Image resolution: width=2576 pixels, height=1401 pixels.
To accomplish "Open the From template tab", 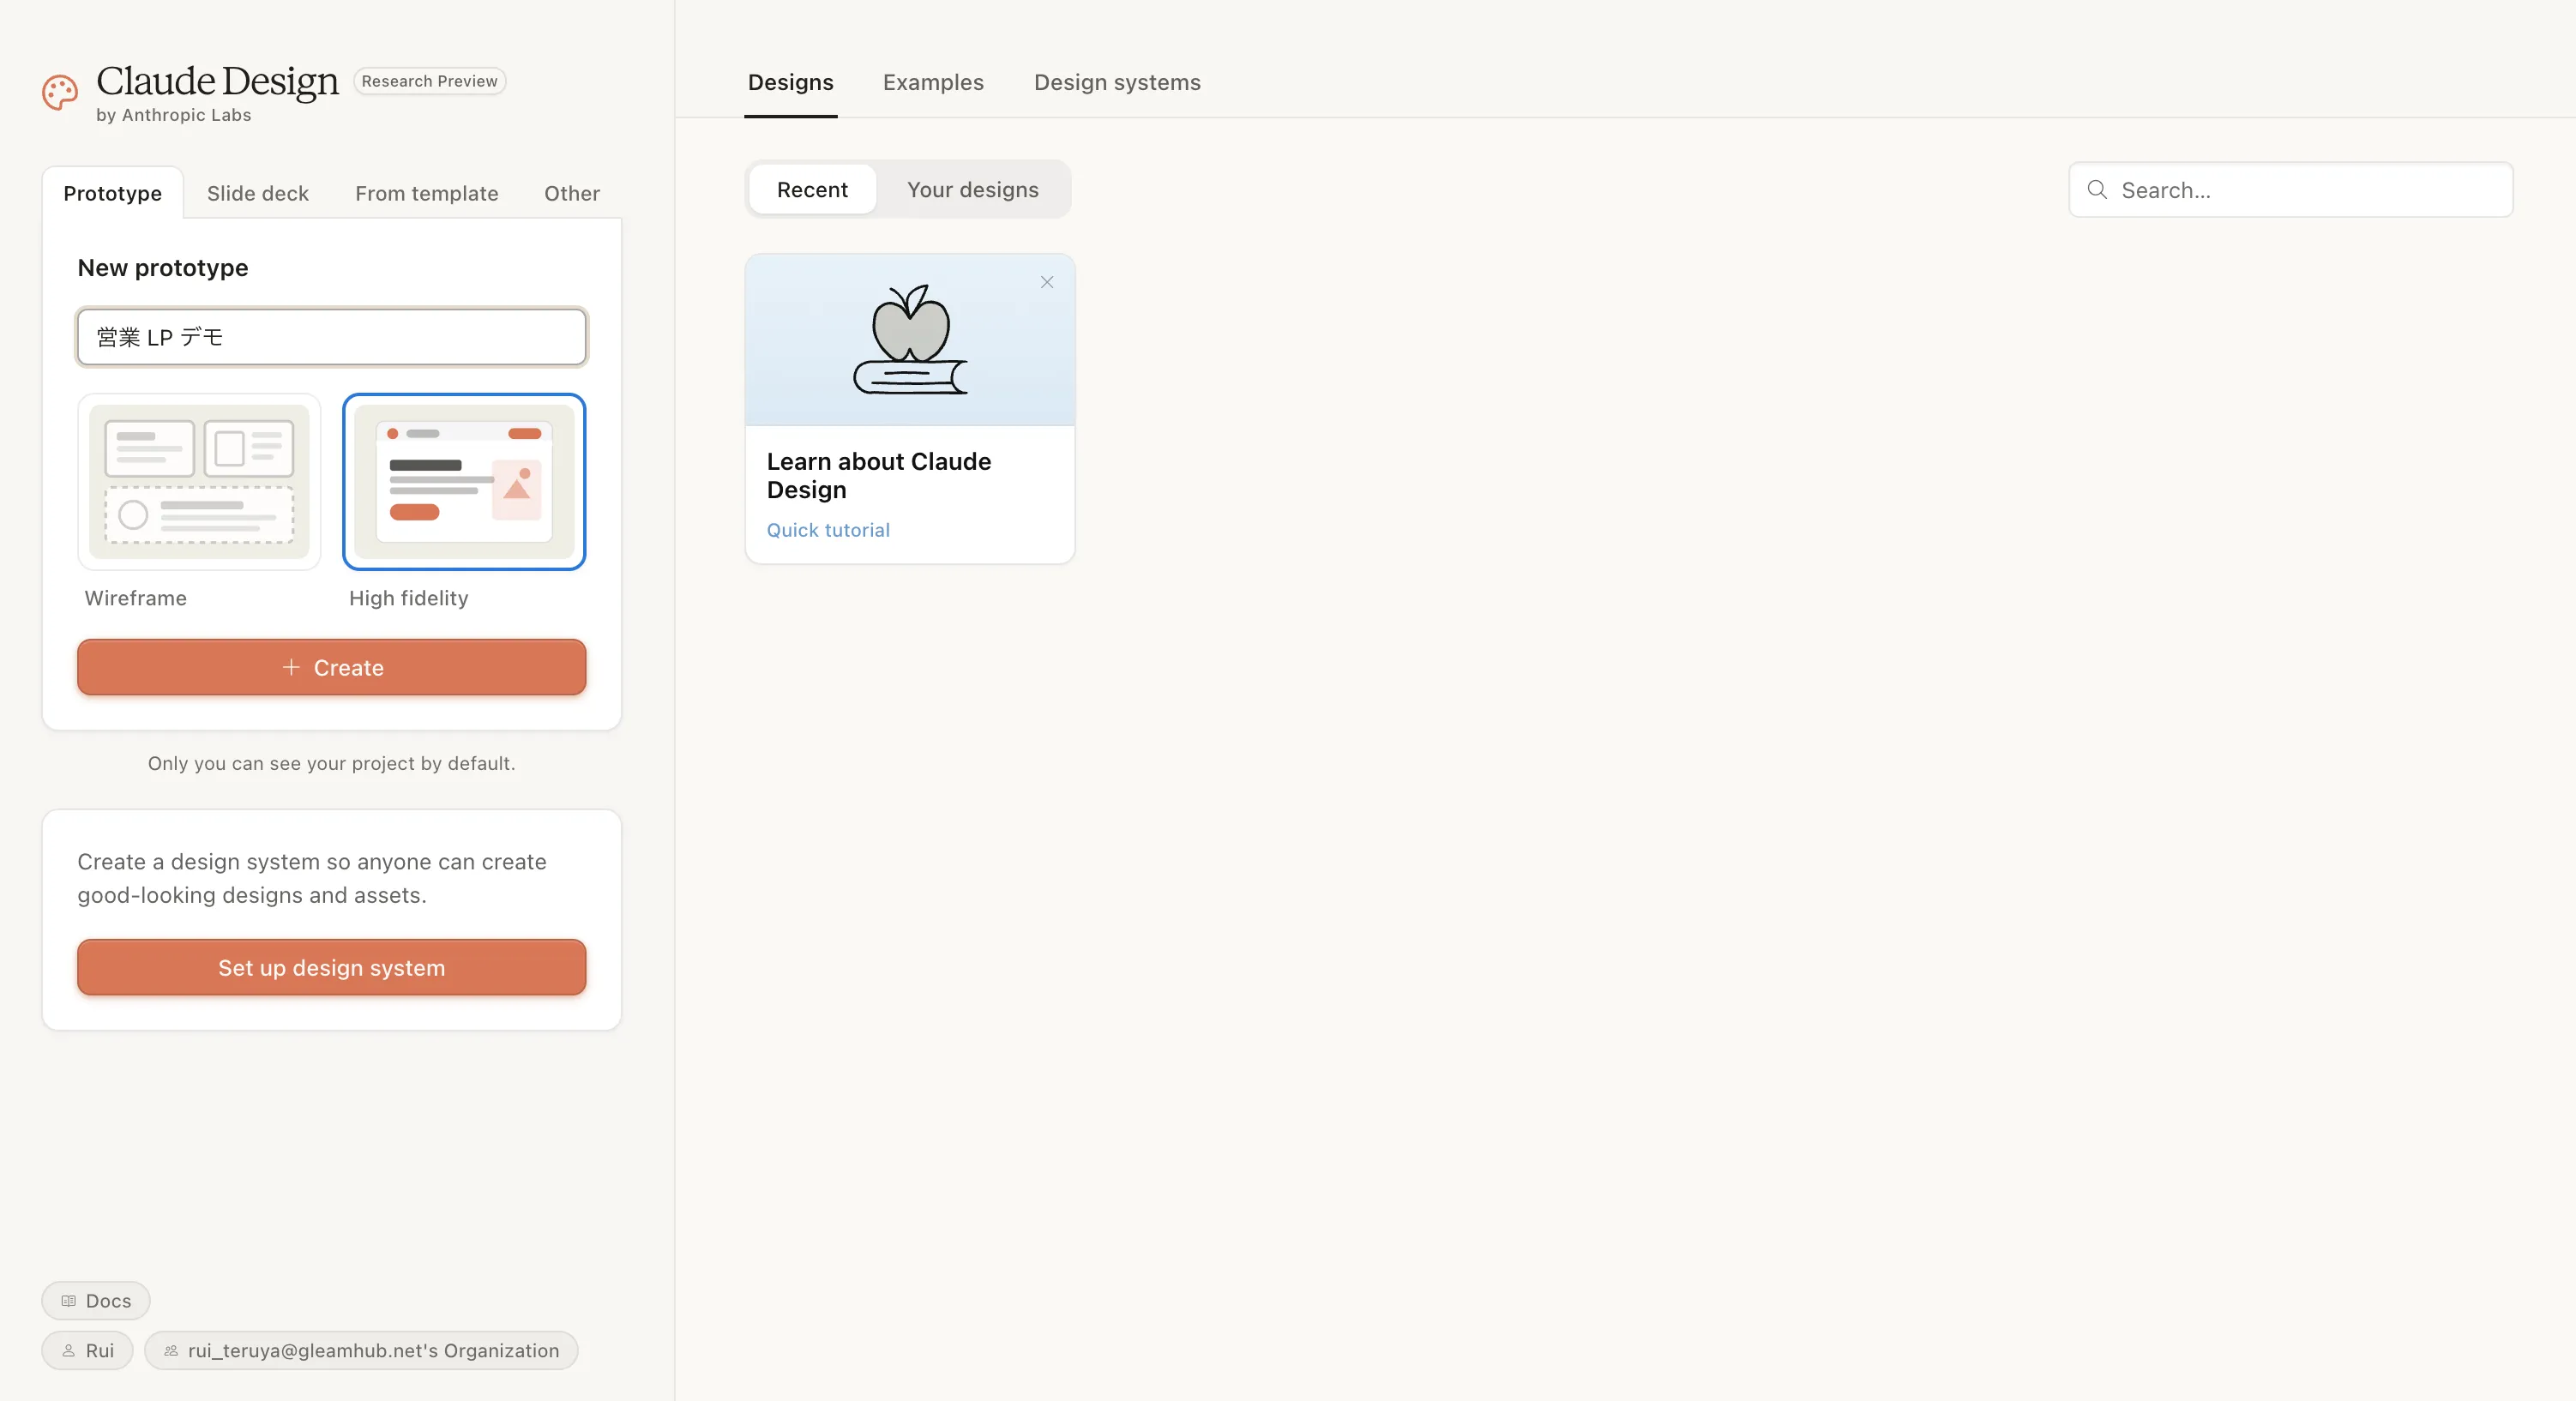I will tap(426, 193).
